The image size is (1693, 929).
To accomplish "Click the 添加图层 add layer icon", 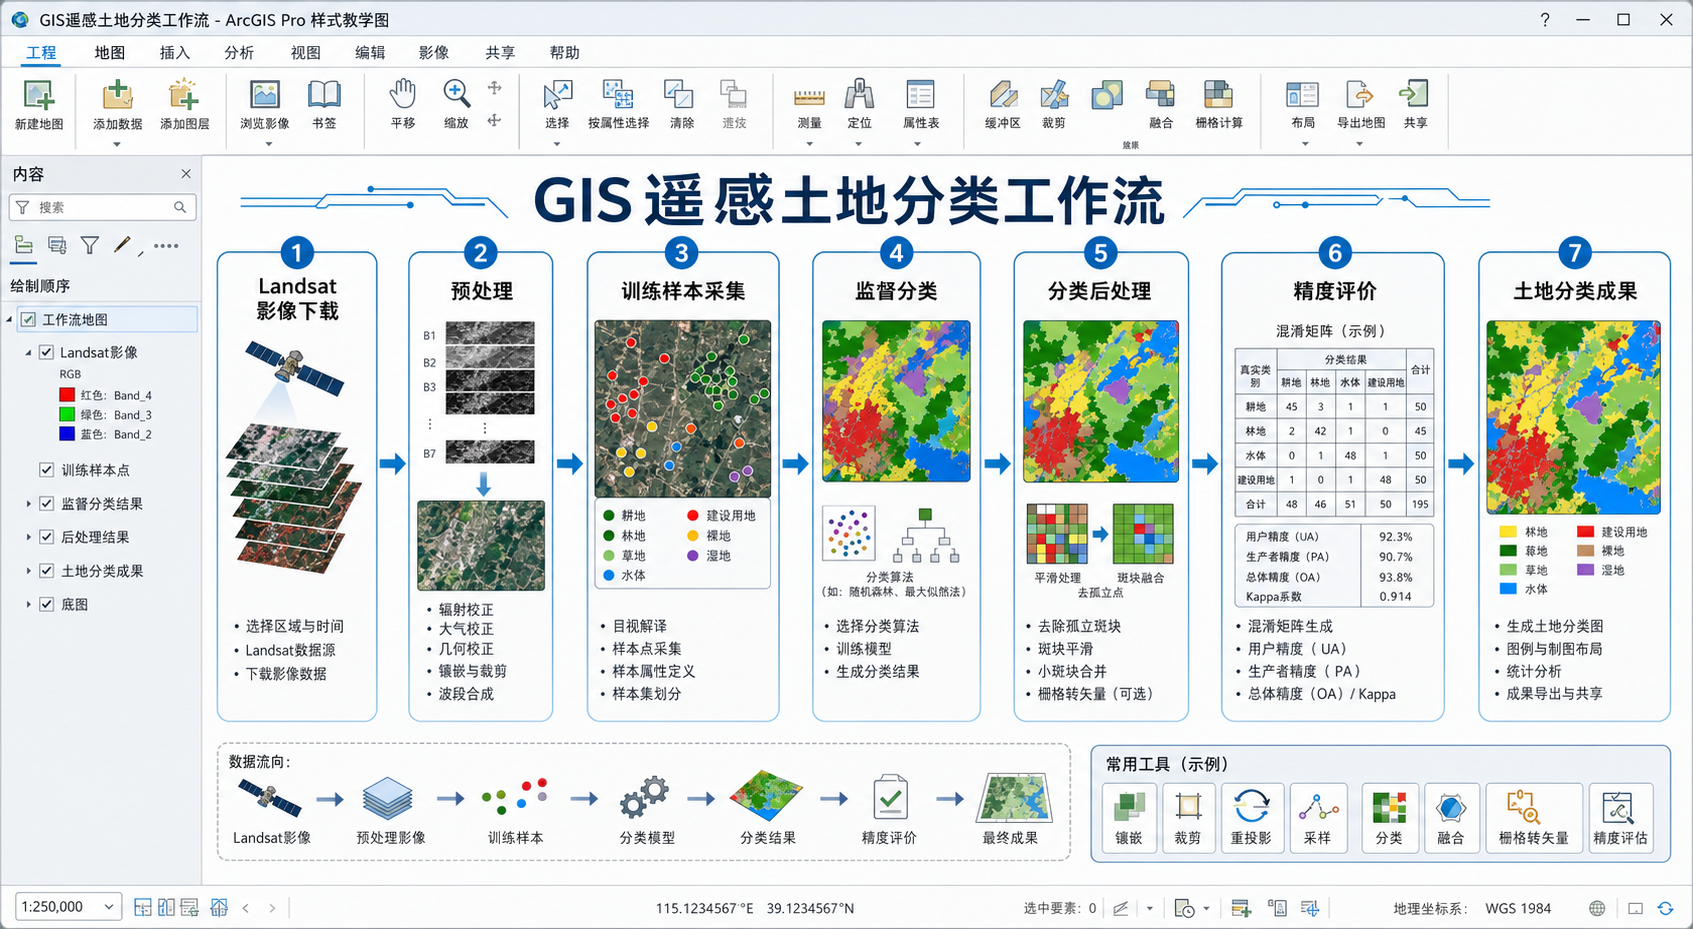I will 184,96.
